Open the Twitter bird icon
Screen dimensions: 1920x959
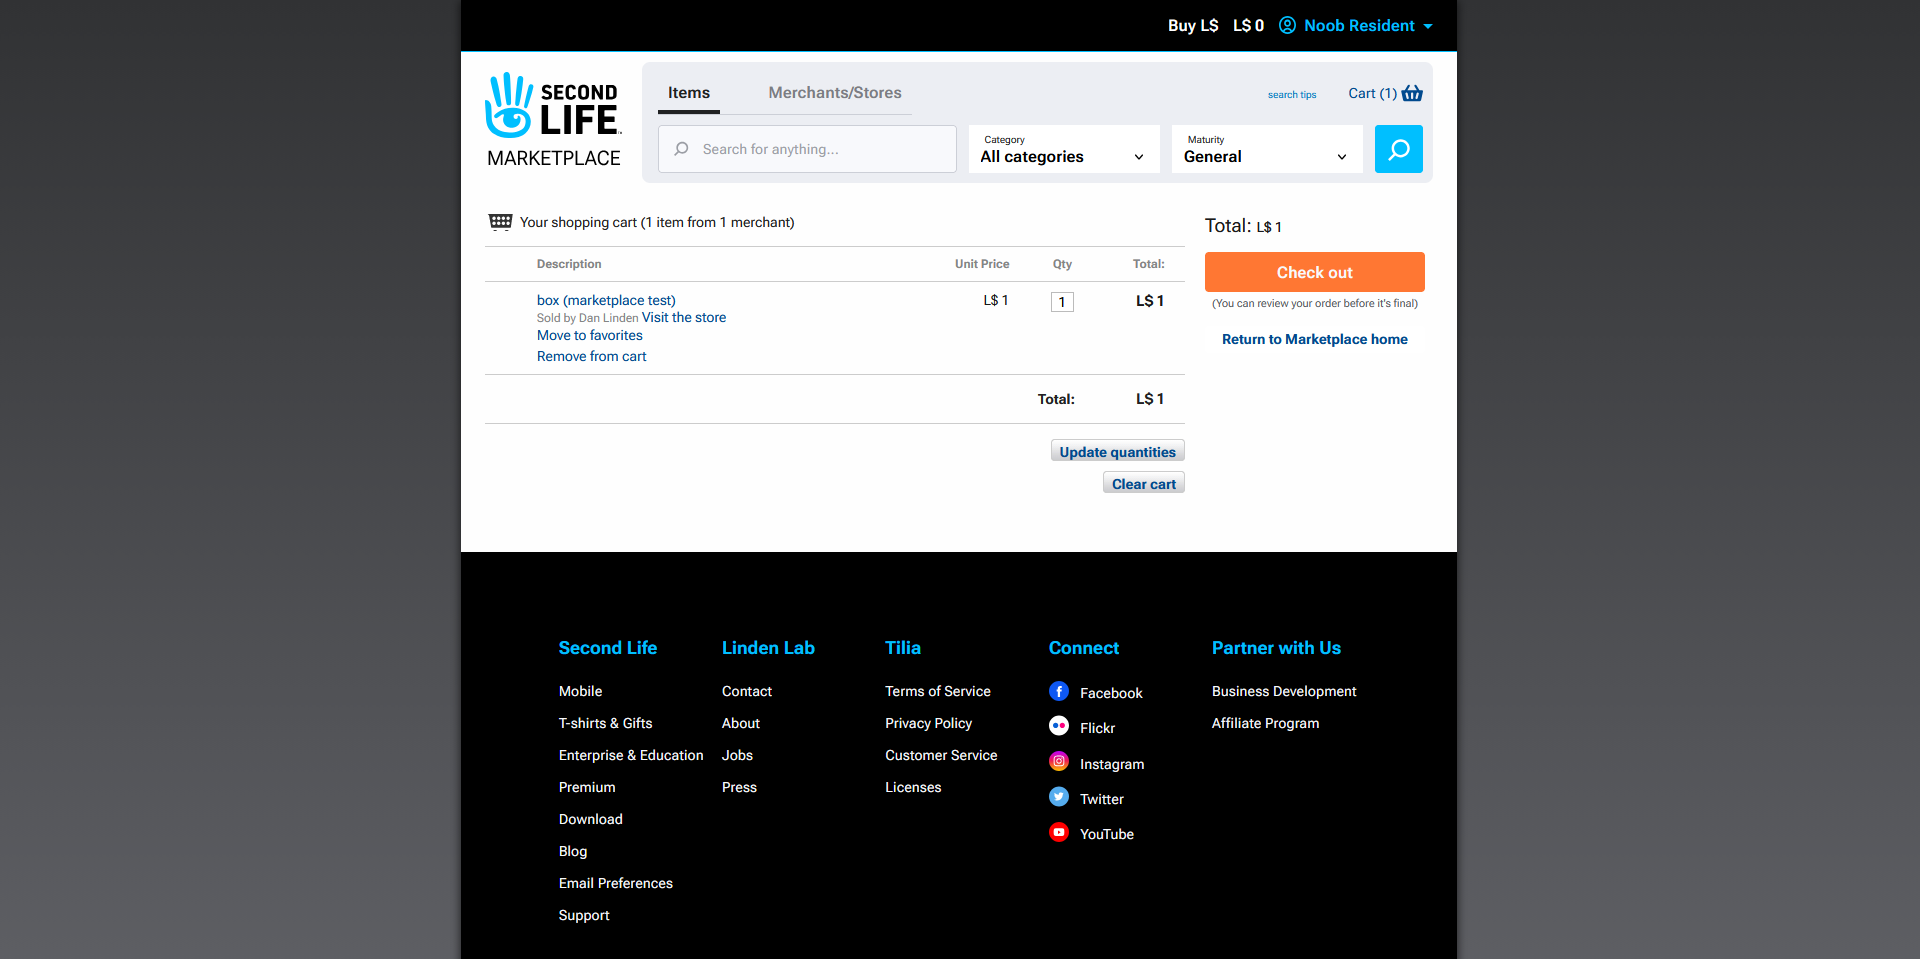tap(1059, 797)
